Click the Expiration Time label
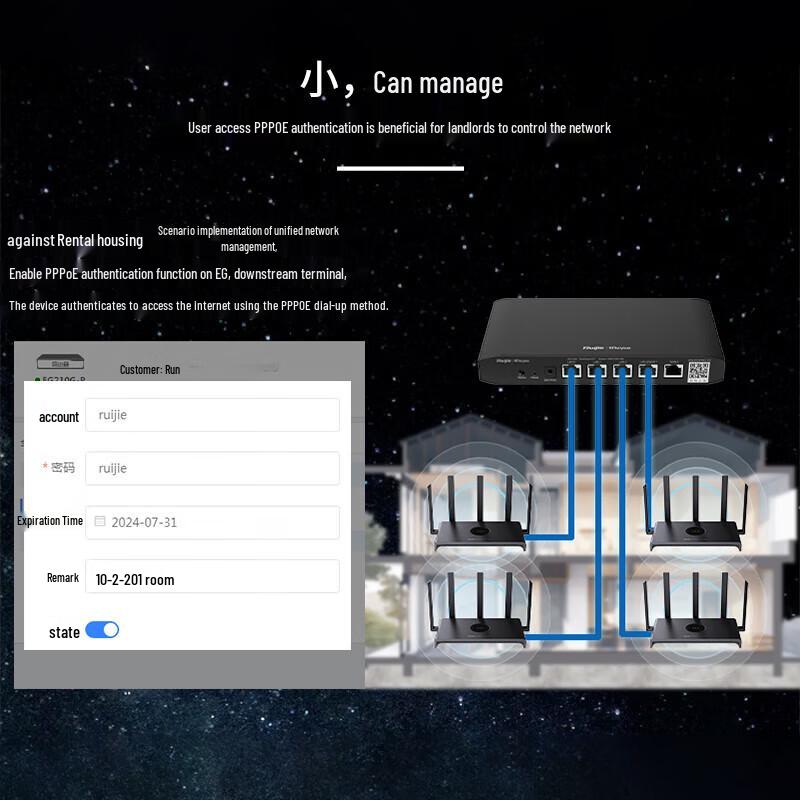The width and height of the screenshot is (800, 800). tap(50, 521)
